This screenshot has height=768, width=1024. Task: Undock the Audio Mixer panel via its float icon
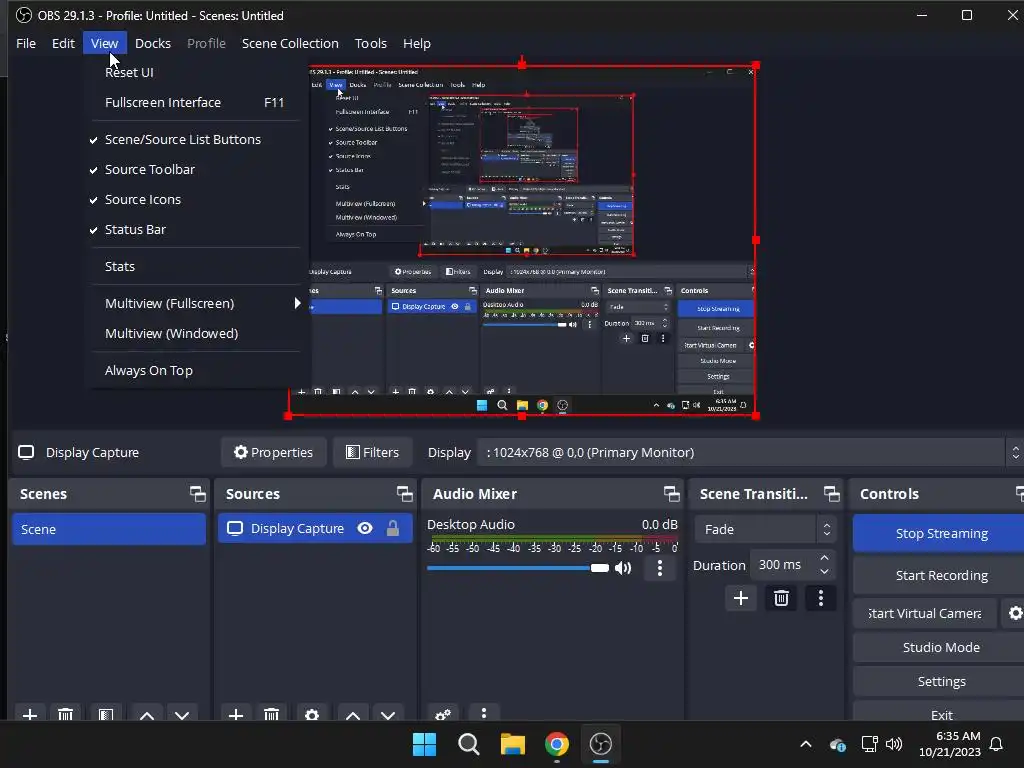click(x=671, y=494)
